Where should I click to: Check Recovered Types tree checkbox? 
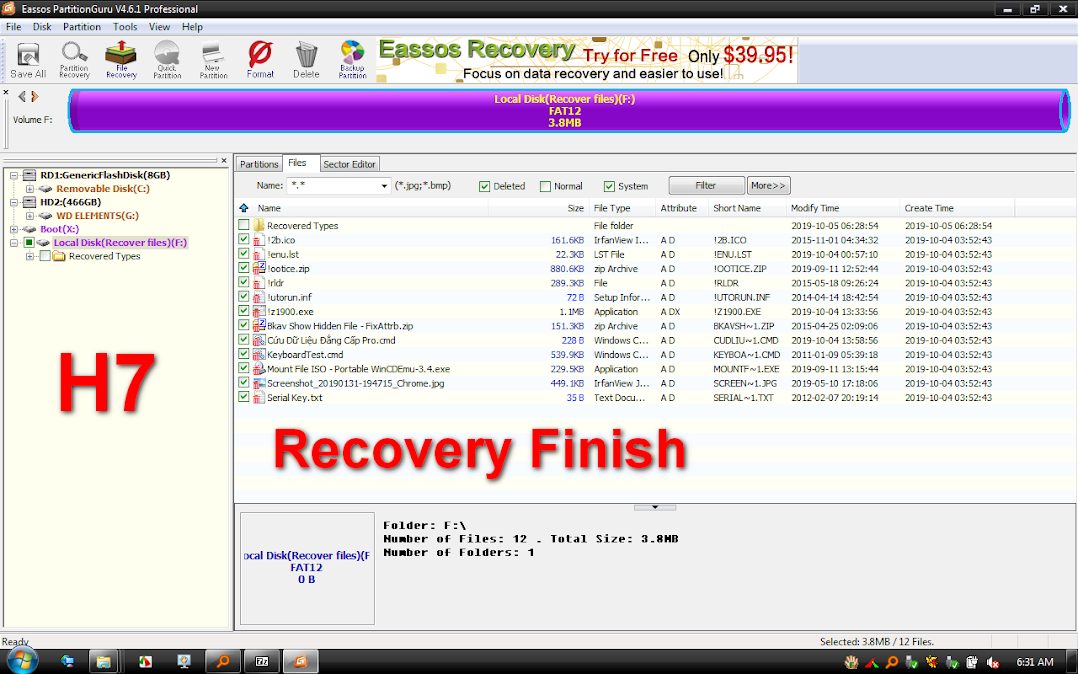click(x=45, y=256)
